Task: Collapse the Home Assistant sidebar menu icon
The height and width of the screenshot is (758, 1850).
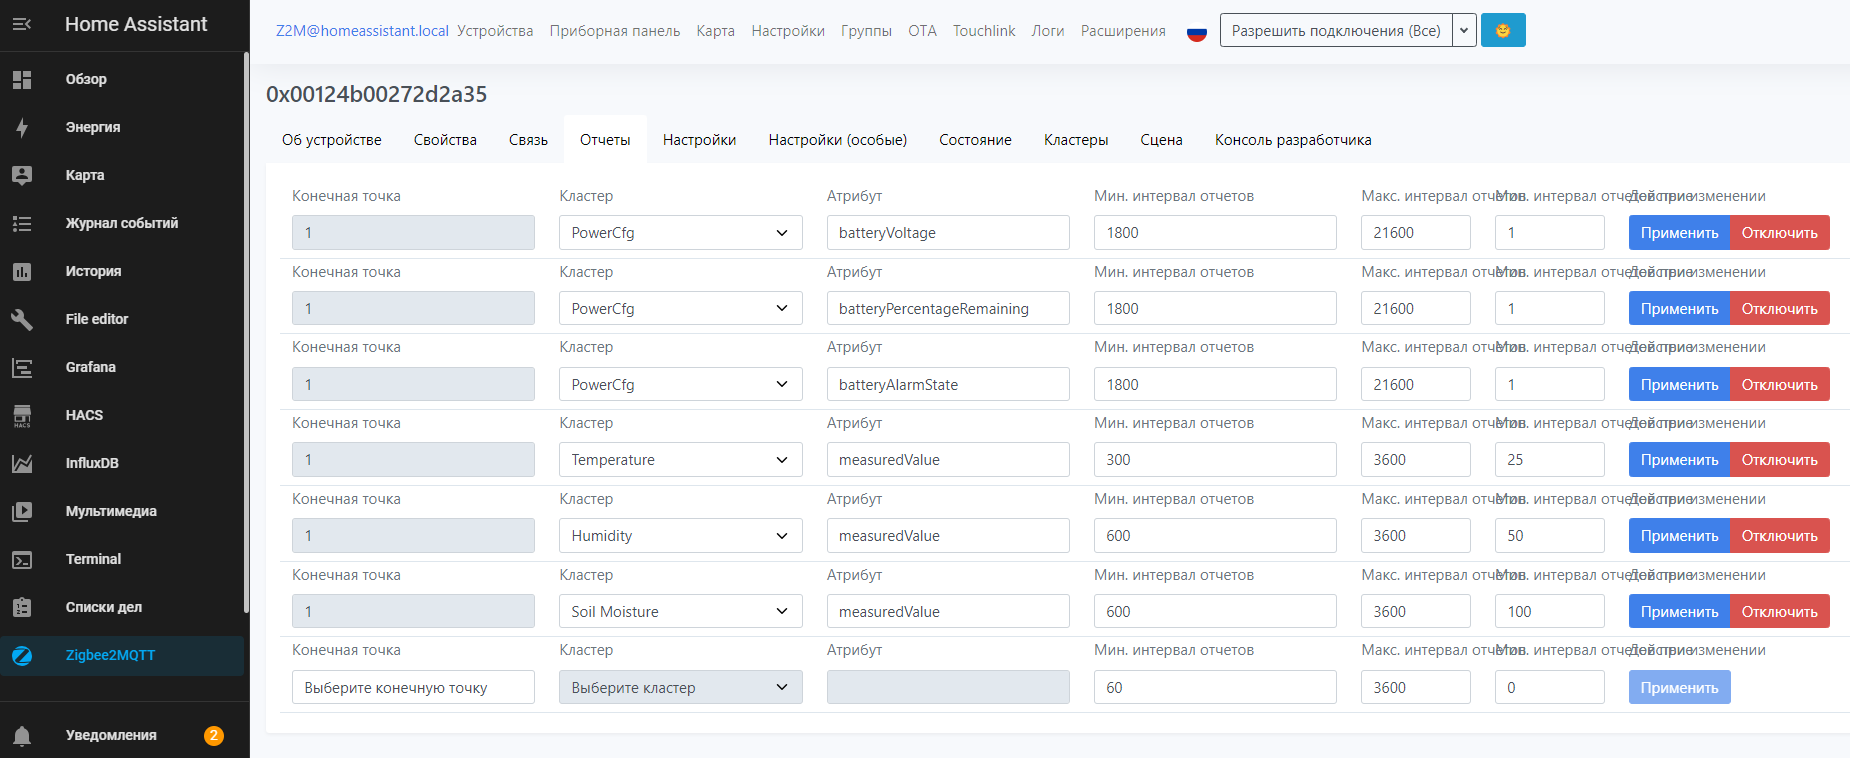Action: point(22,24)
